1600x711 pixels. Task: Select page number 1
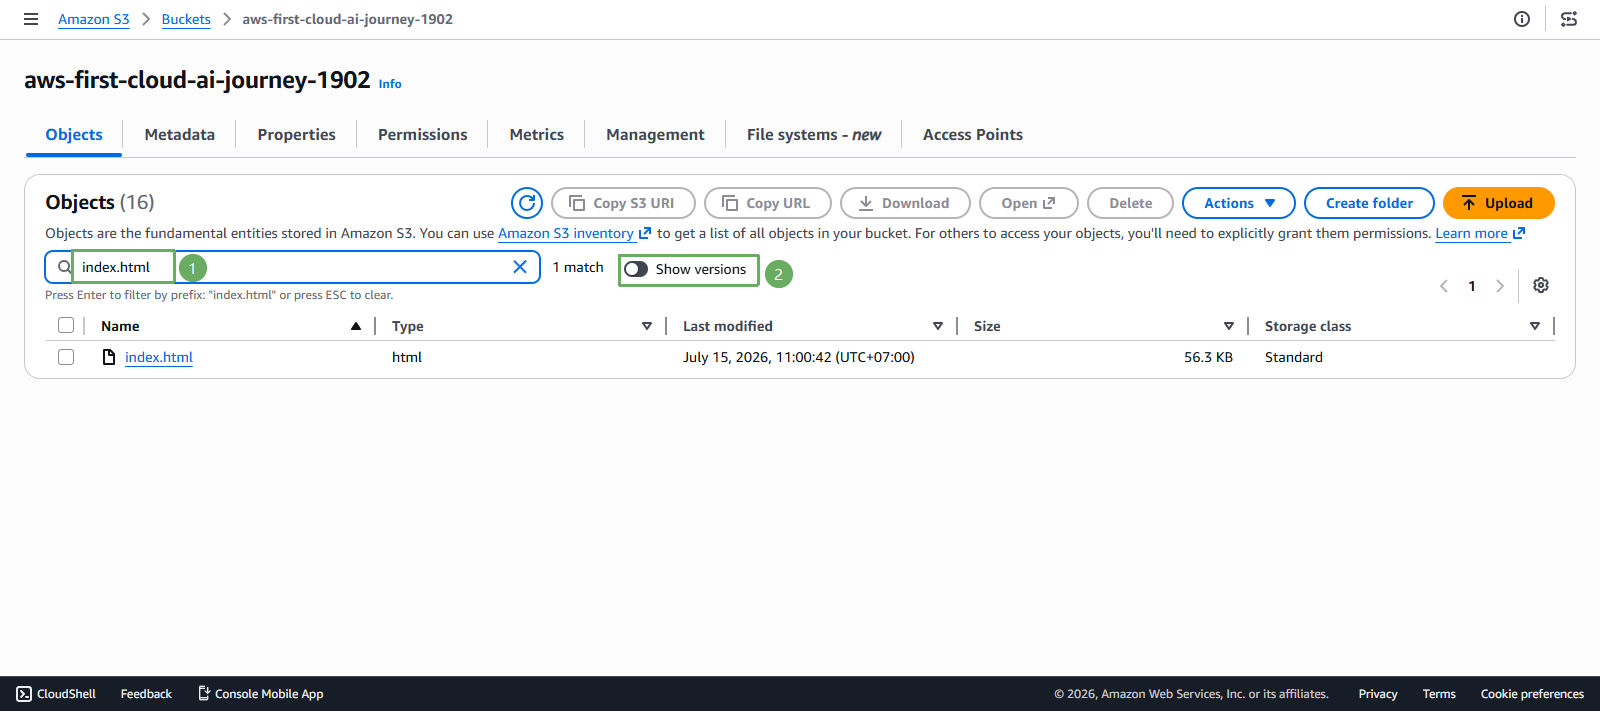pyautogui.click(x=1472, y=286)
